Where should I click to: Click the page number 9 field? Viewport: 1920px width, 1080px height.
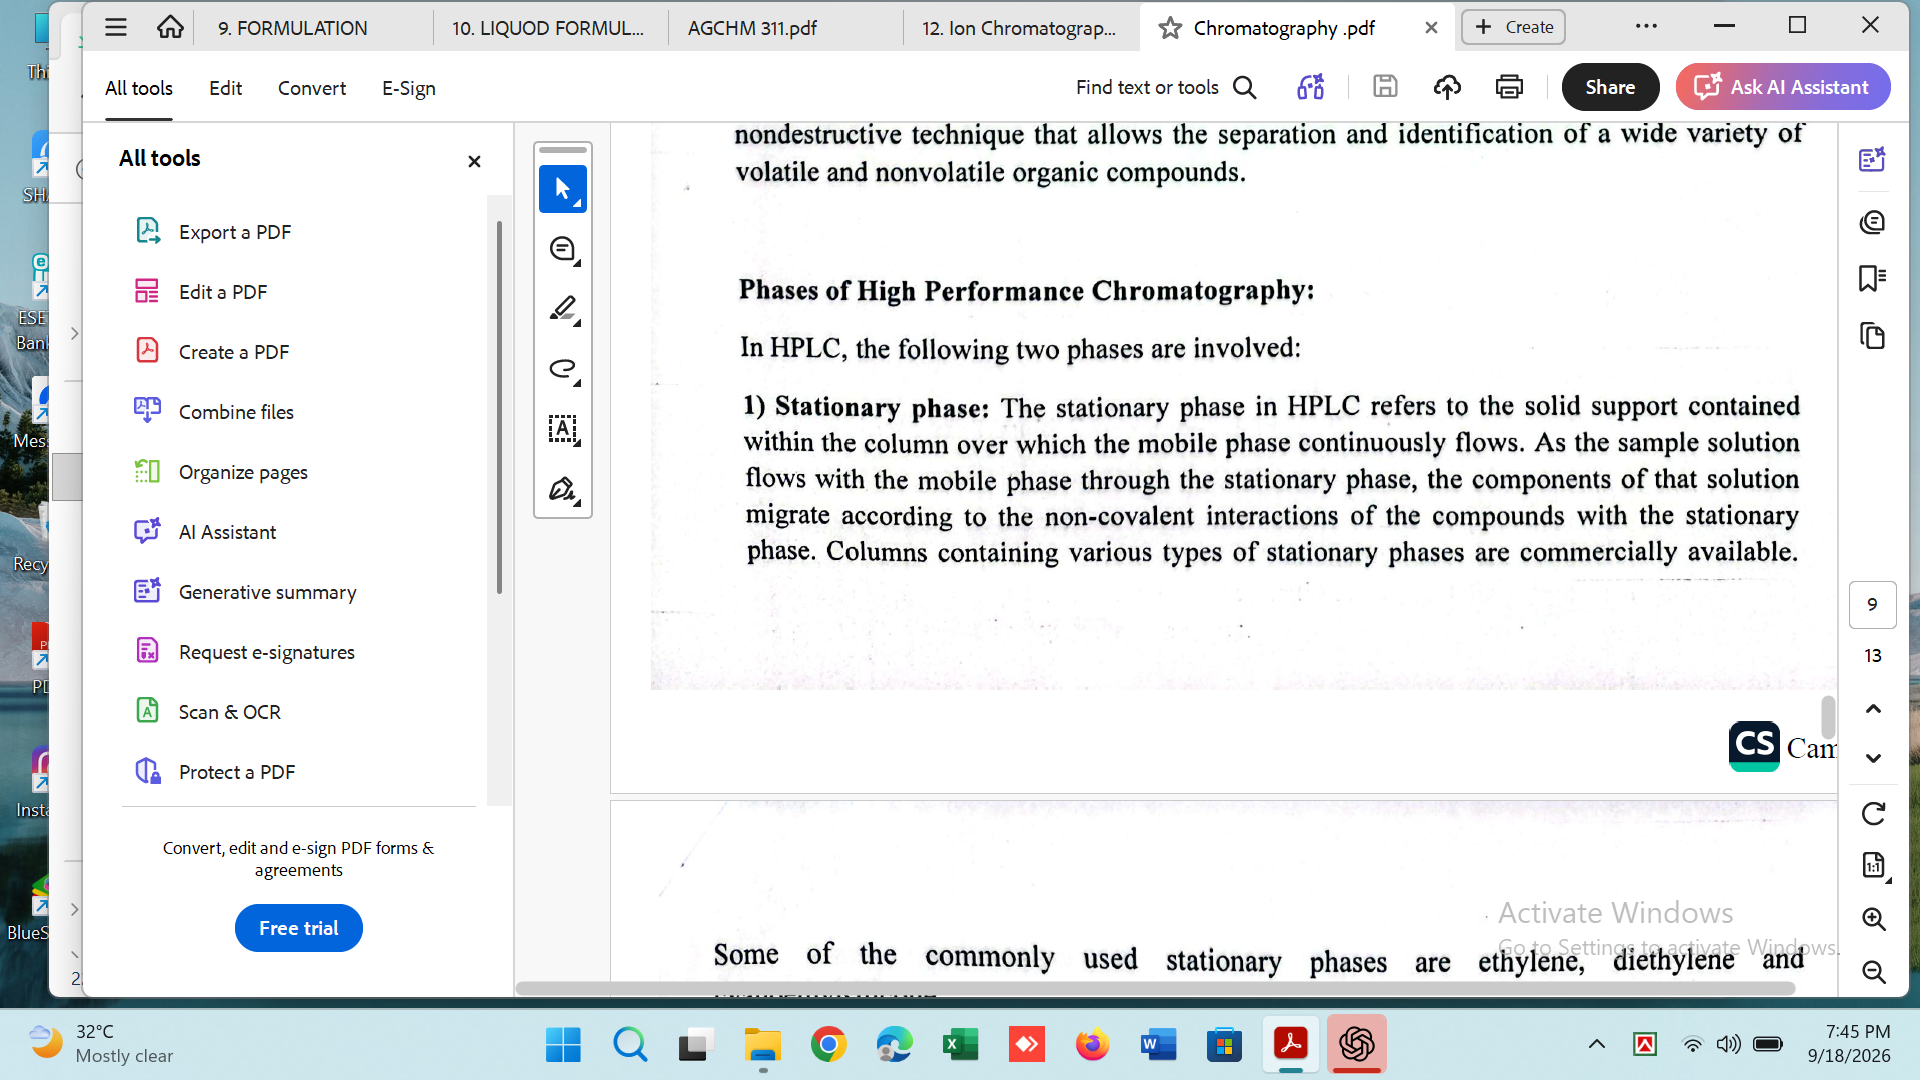1872,605
